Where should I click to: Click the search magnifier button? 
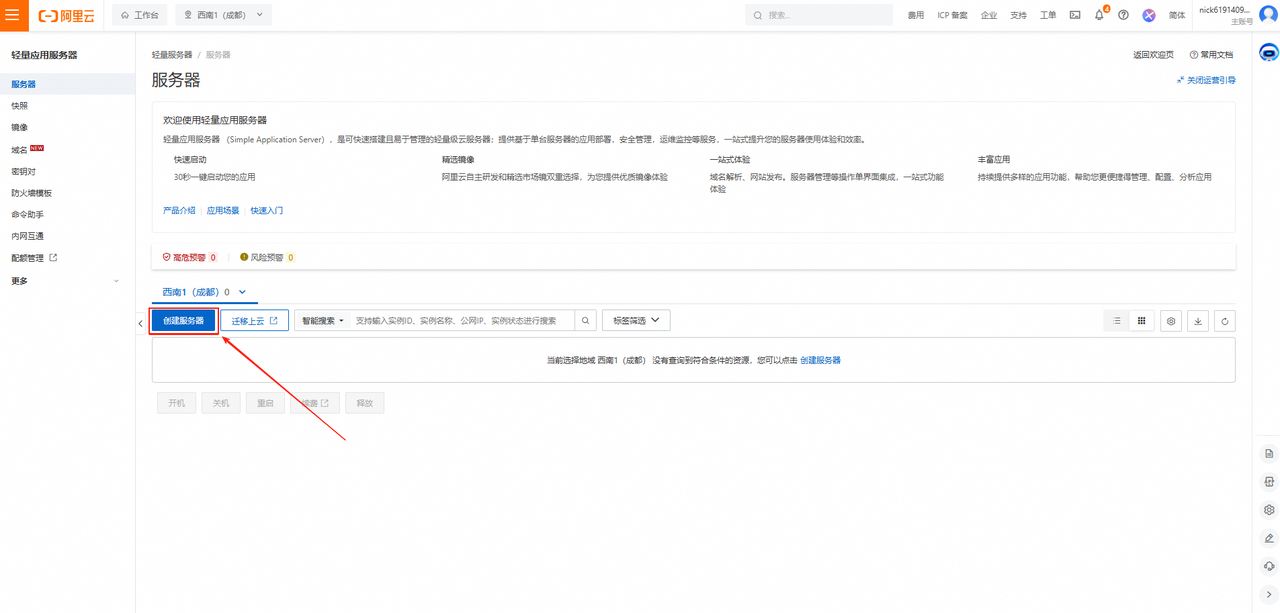pyautogui.click(x=586, y=321)
